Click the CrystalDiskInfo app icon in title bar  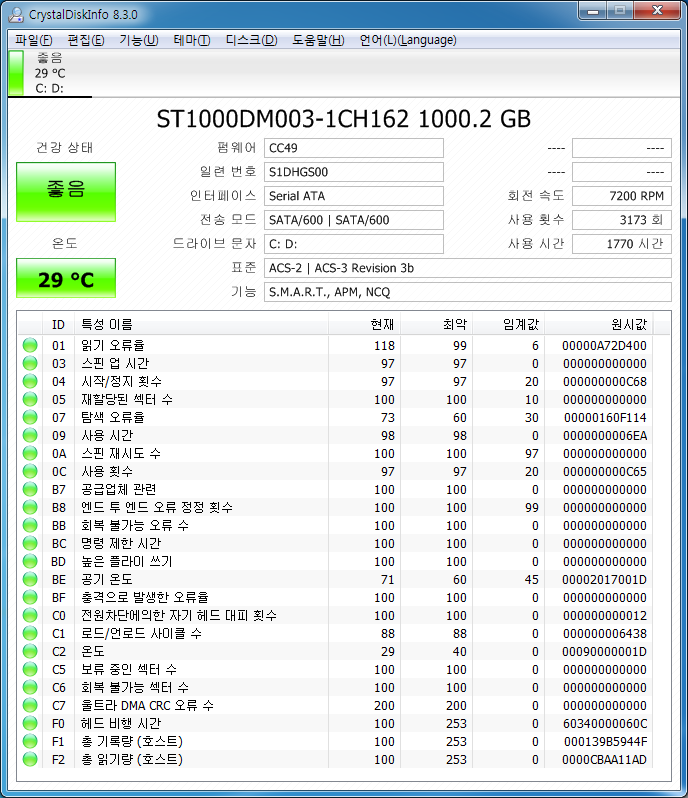[15, 14]
